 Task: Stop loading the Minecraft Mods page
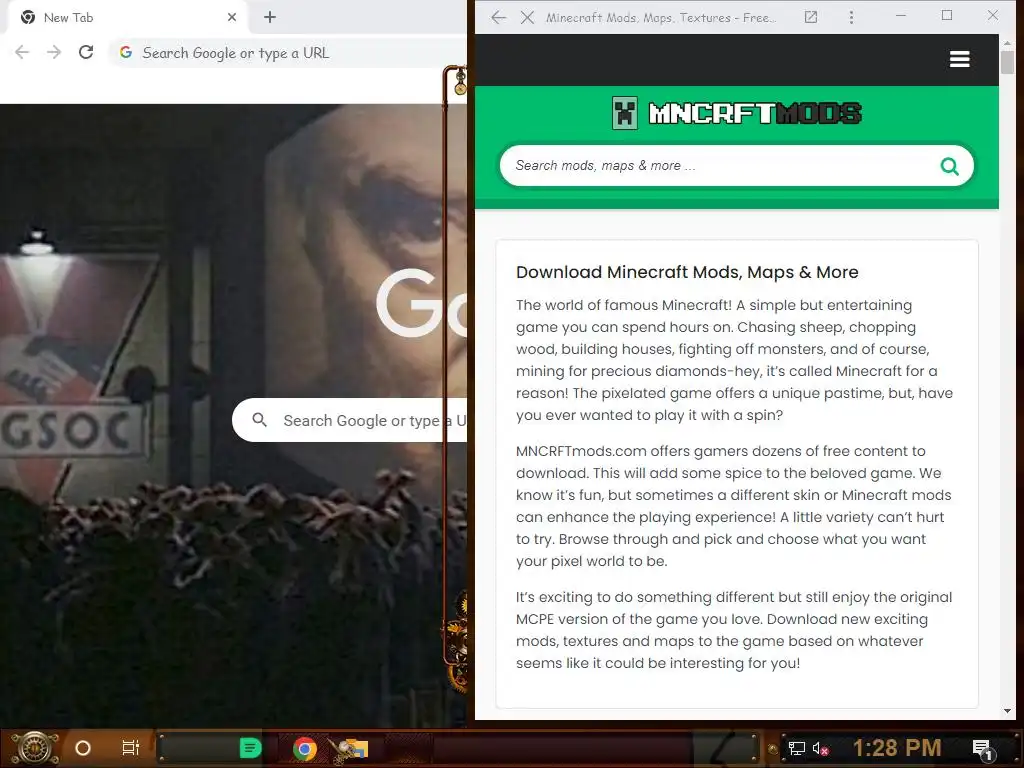click(x=528, y=18)
